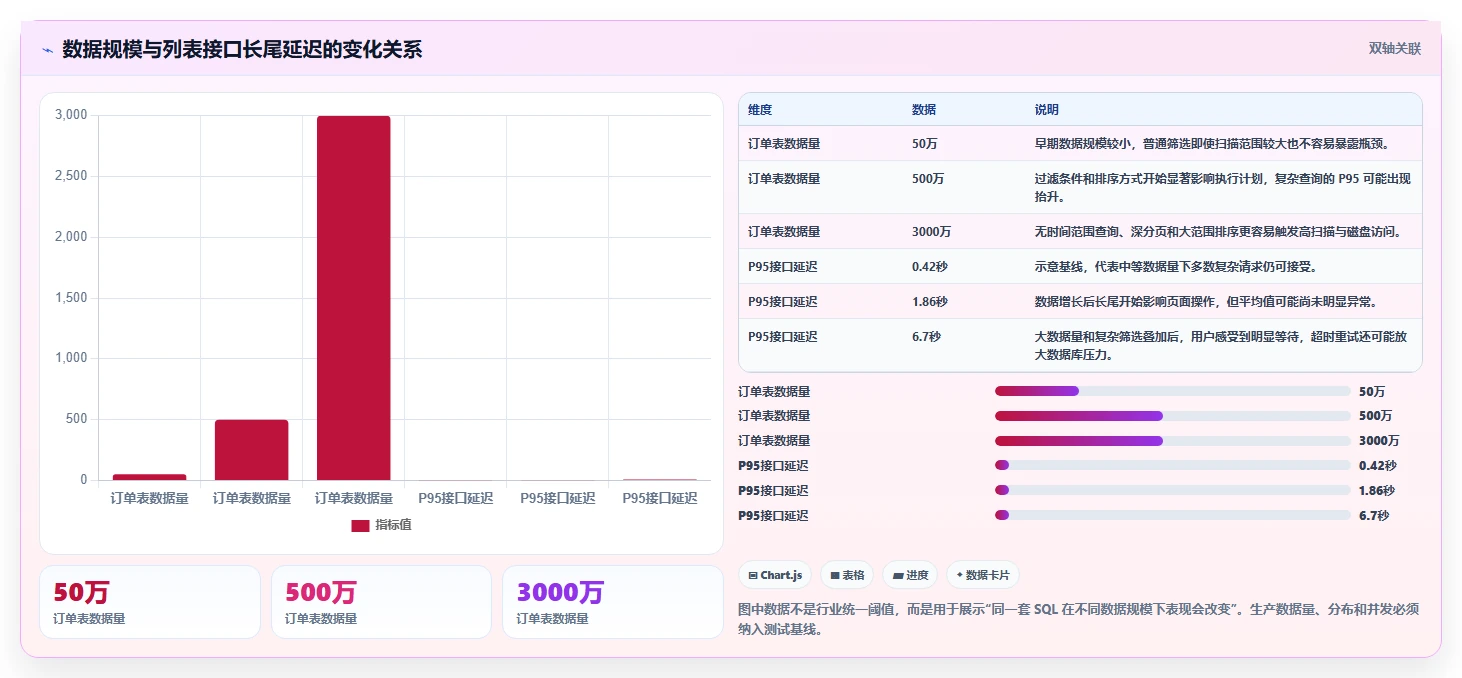
Task: Click y-axis label 3,000
Action: pyautogui.click(x=70, y=115)
